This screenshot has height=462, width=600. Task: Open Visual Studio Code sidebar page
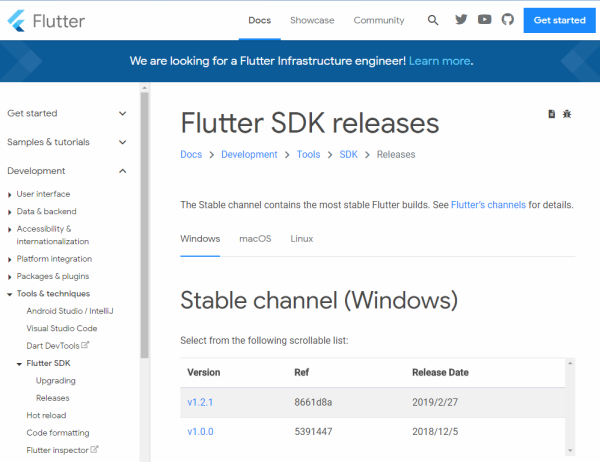(x=62, y=328)
